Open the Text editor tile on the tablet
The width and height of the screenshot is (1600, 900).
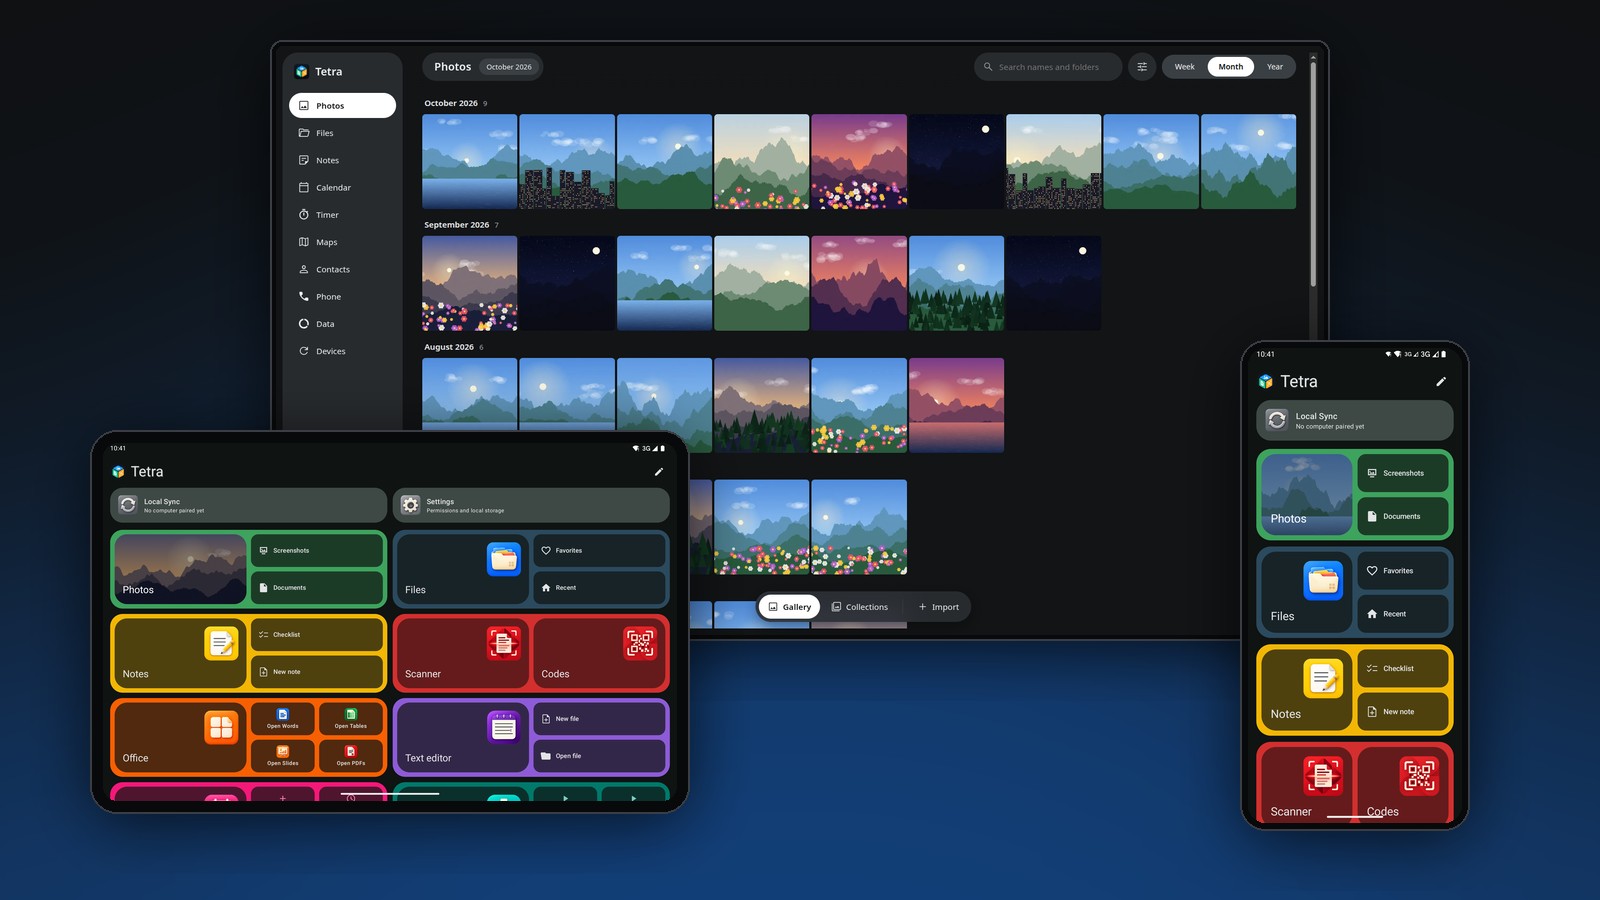pos(461,737)
